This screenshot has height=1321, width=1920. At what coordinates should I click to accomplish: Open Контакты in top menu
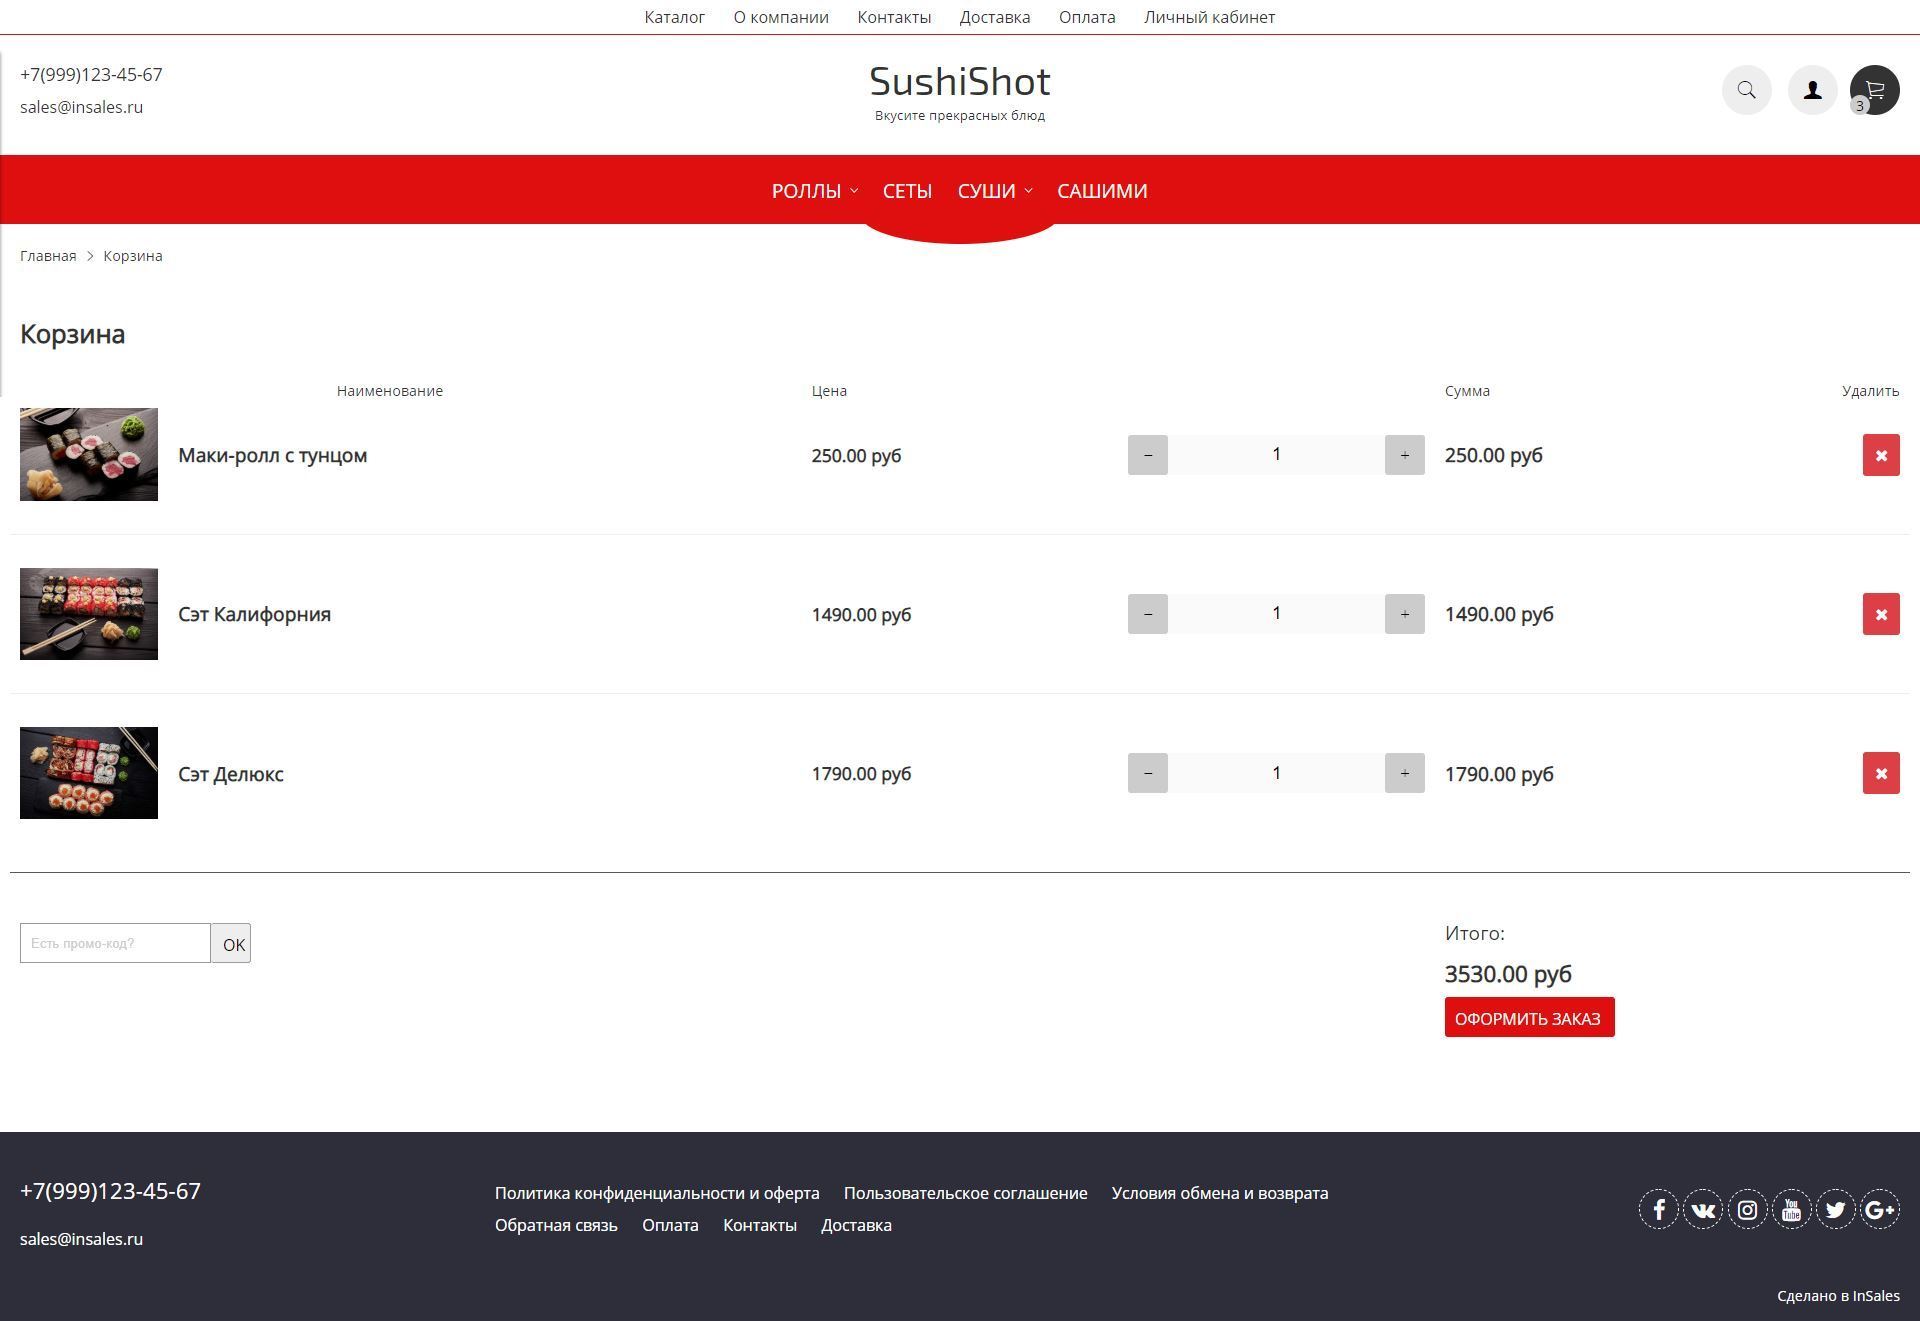point(894,17)
